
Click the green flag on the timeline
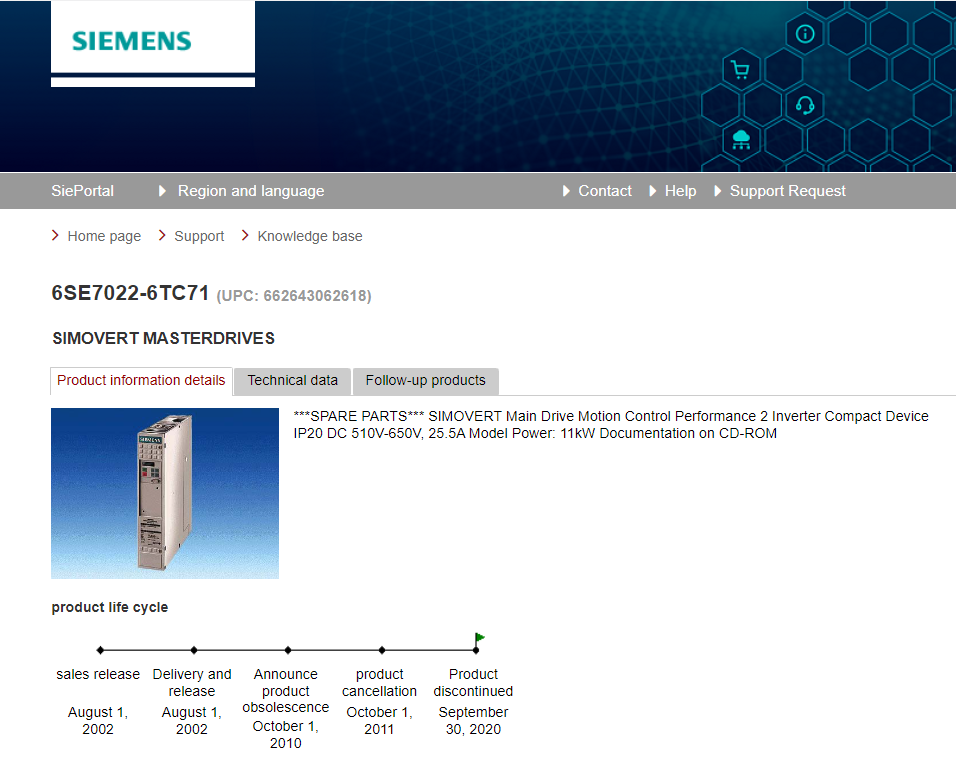480,638
